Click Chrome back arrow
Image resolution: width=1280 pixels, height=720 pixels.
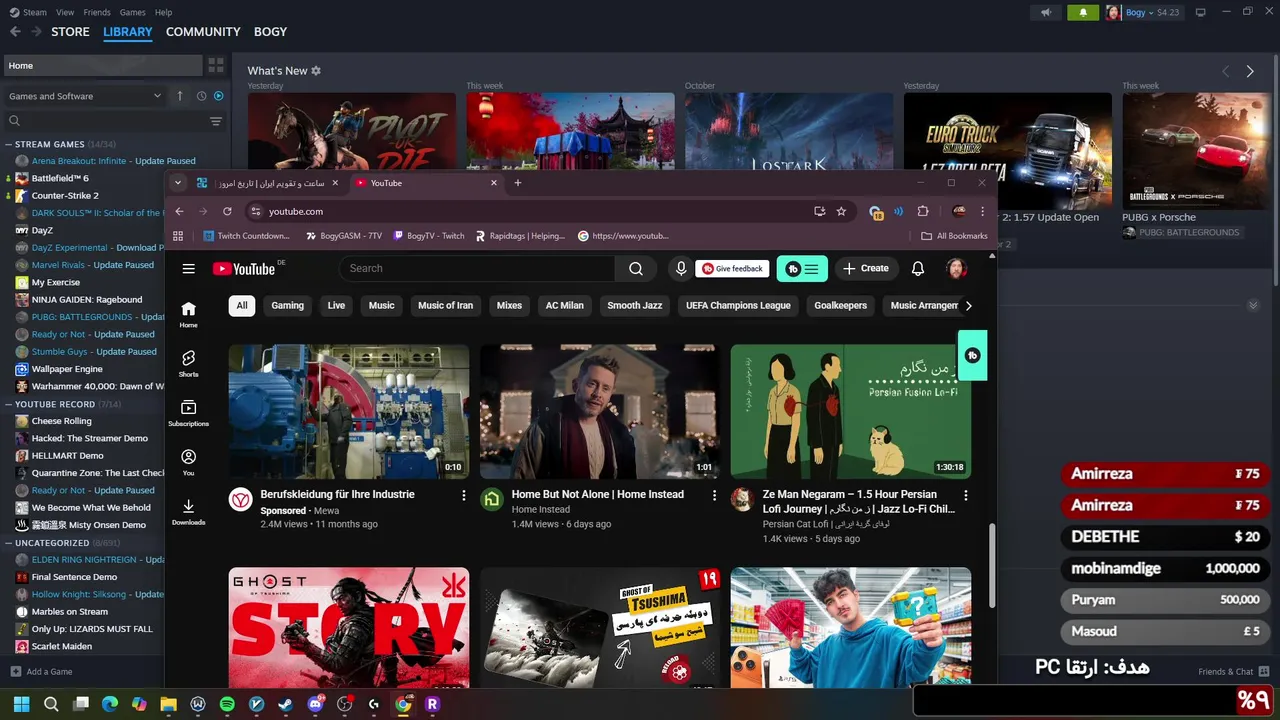179,211
